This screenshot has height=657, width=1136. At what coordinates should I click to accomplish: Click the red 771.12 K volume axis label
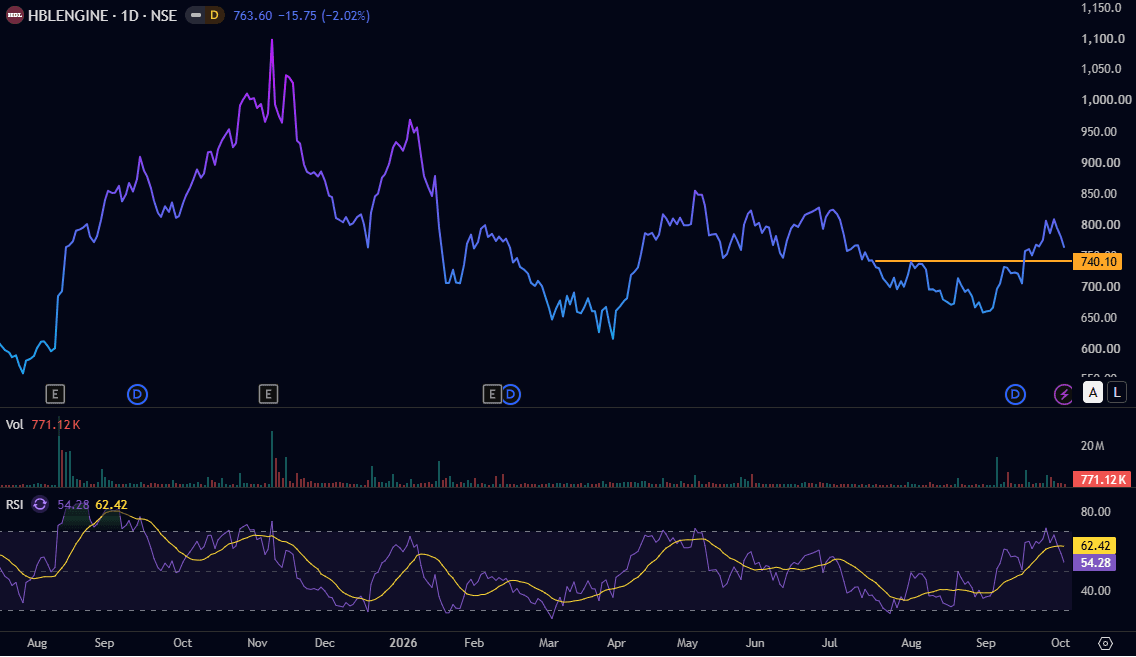point(1102,480)
